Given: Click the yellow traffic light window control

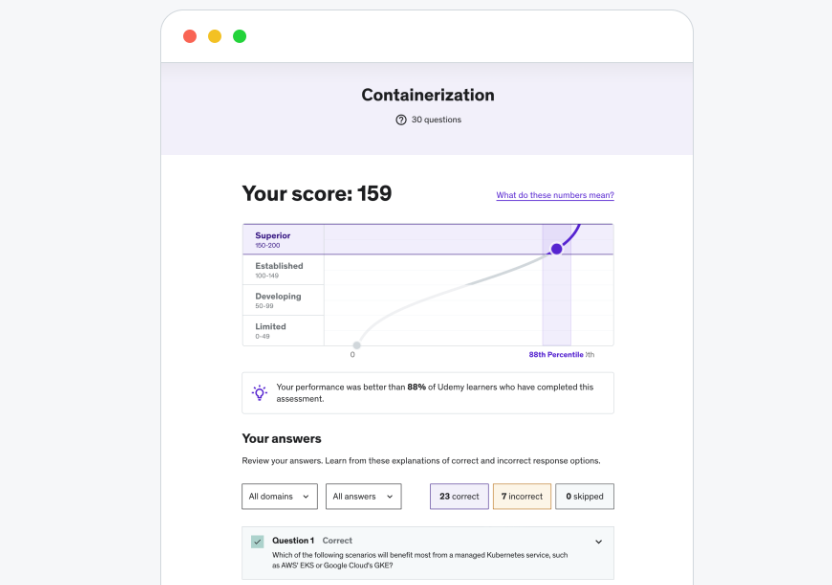Looking at the screenshot, I should click(214, 36).
